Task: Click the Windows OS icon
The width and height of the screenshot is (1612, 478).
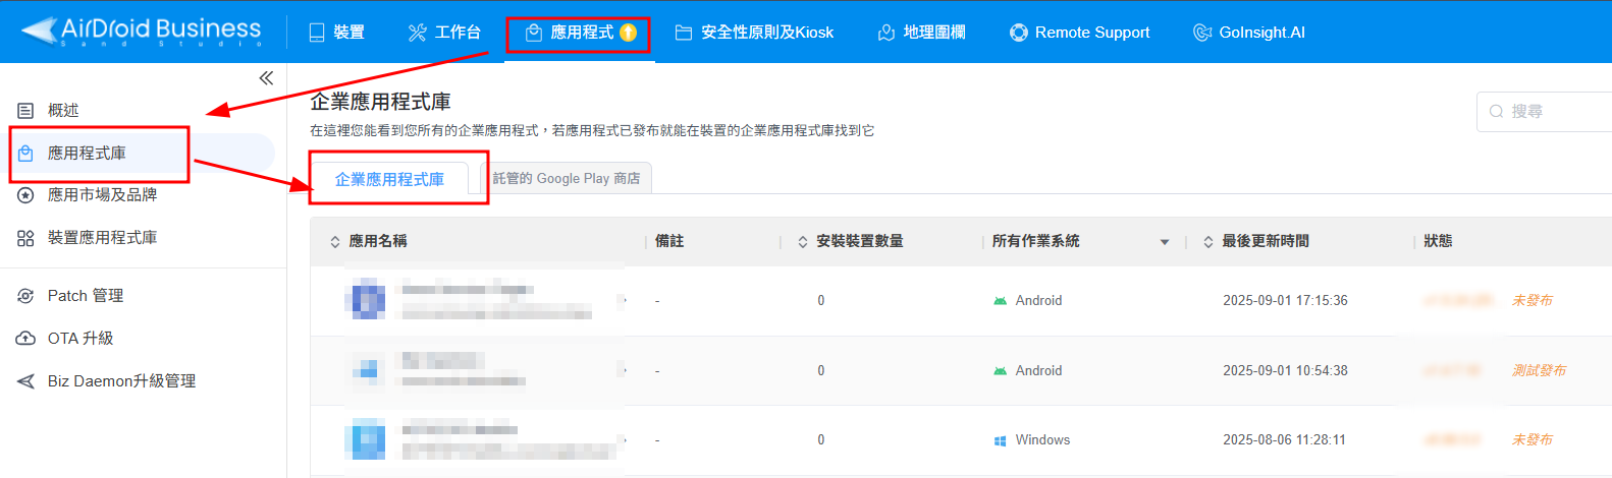Action: coord(1000,441)
